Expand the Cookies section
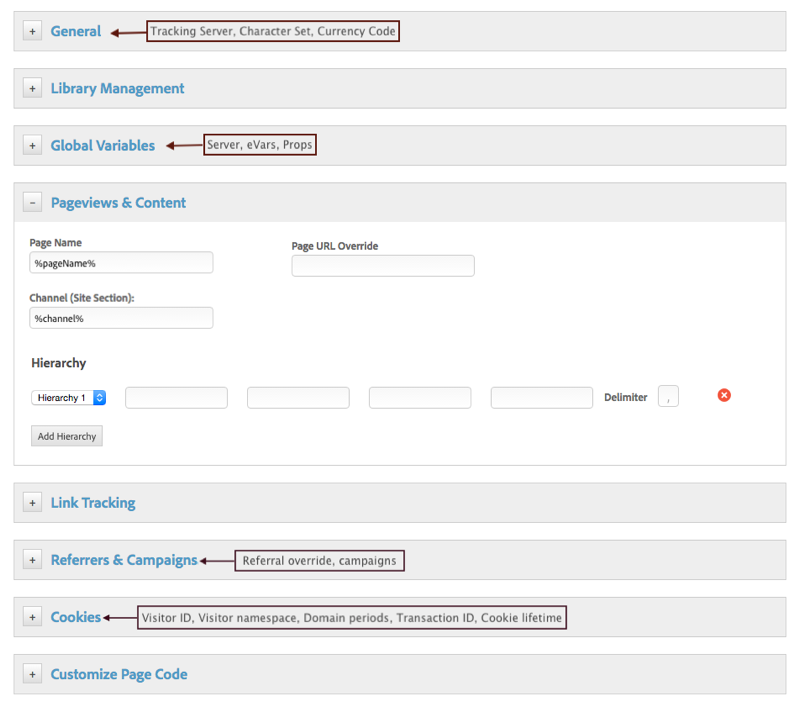This screenshot has height=702, width=805. (x=32, y=617)
